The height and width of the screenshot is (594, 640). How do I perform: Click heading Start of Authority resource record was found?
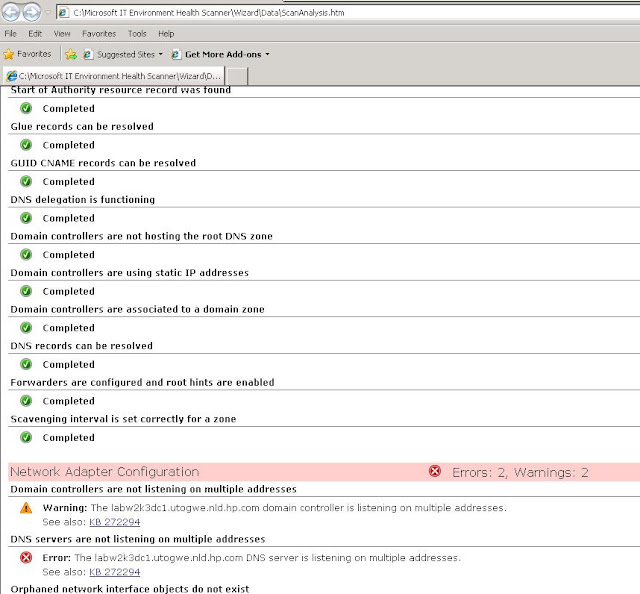point(121,90)
